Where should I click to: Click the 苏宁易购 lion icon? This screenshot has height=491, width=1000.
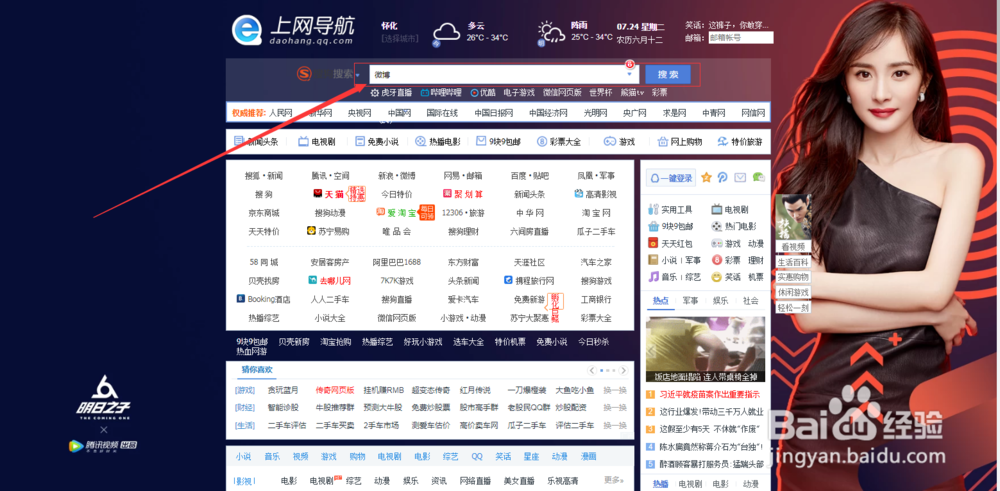pyautogui.click(x=311, y=231)
